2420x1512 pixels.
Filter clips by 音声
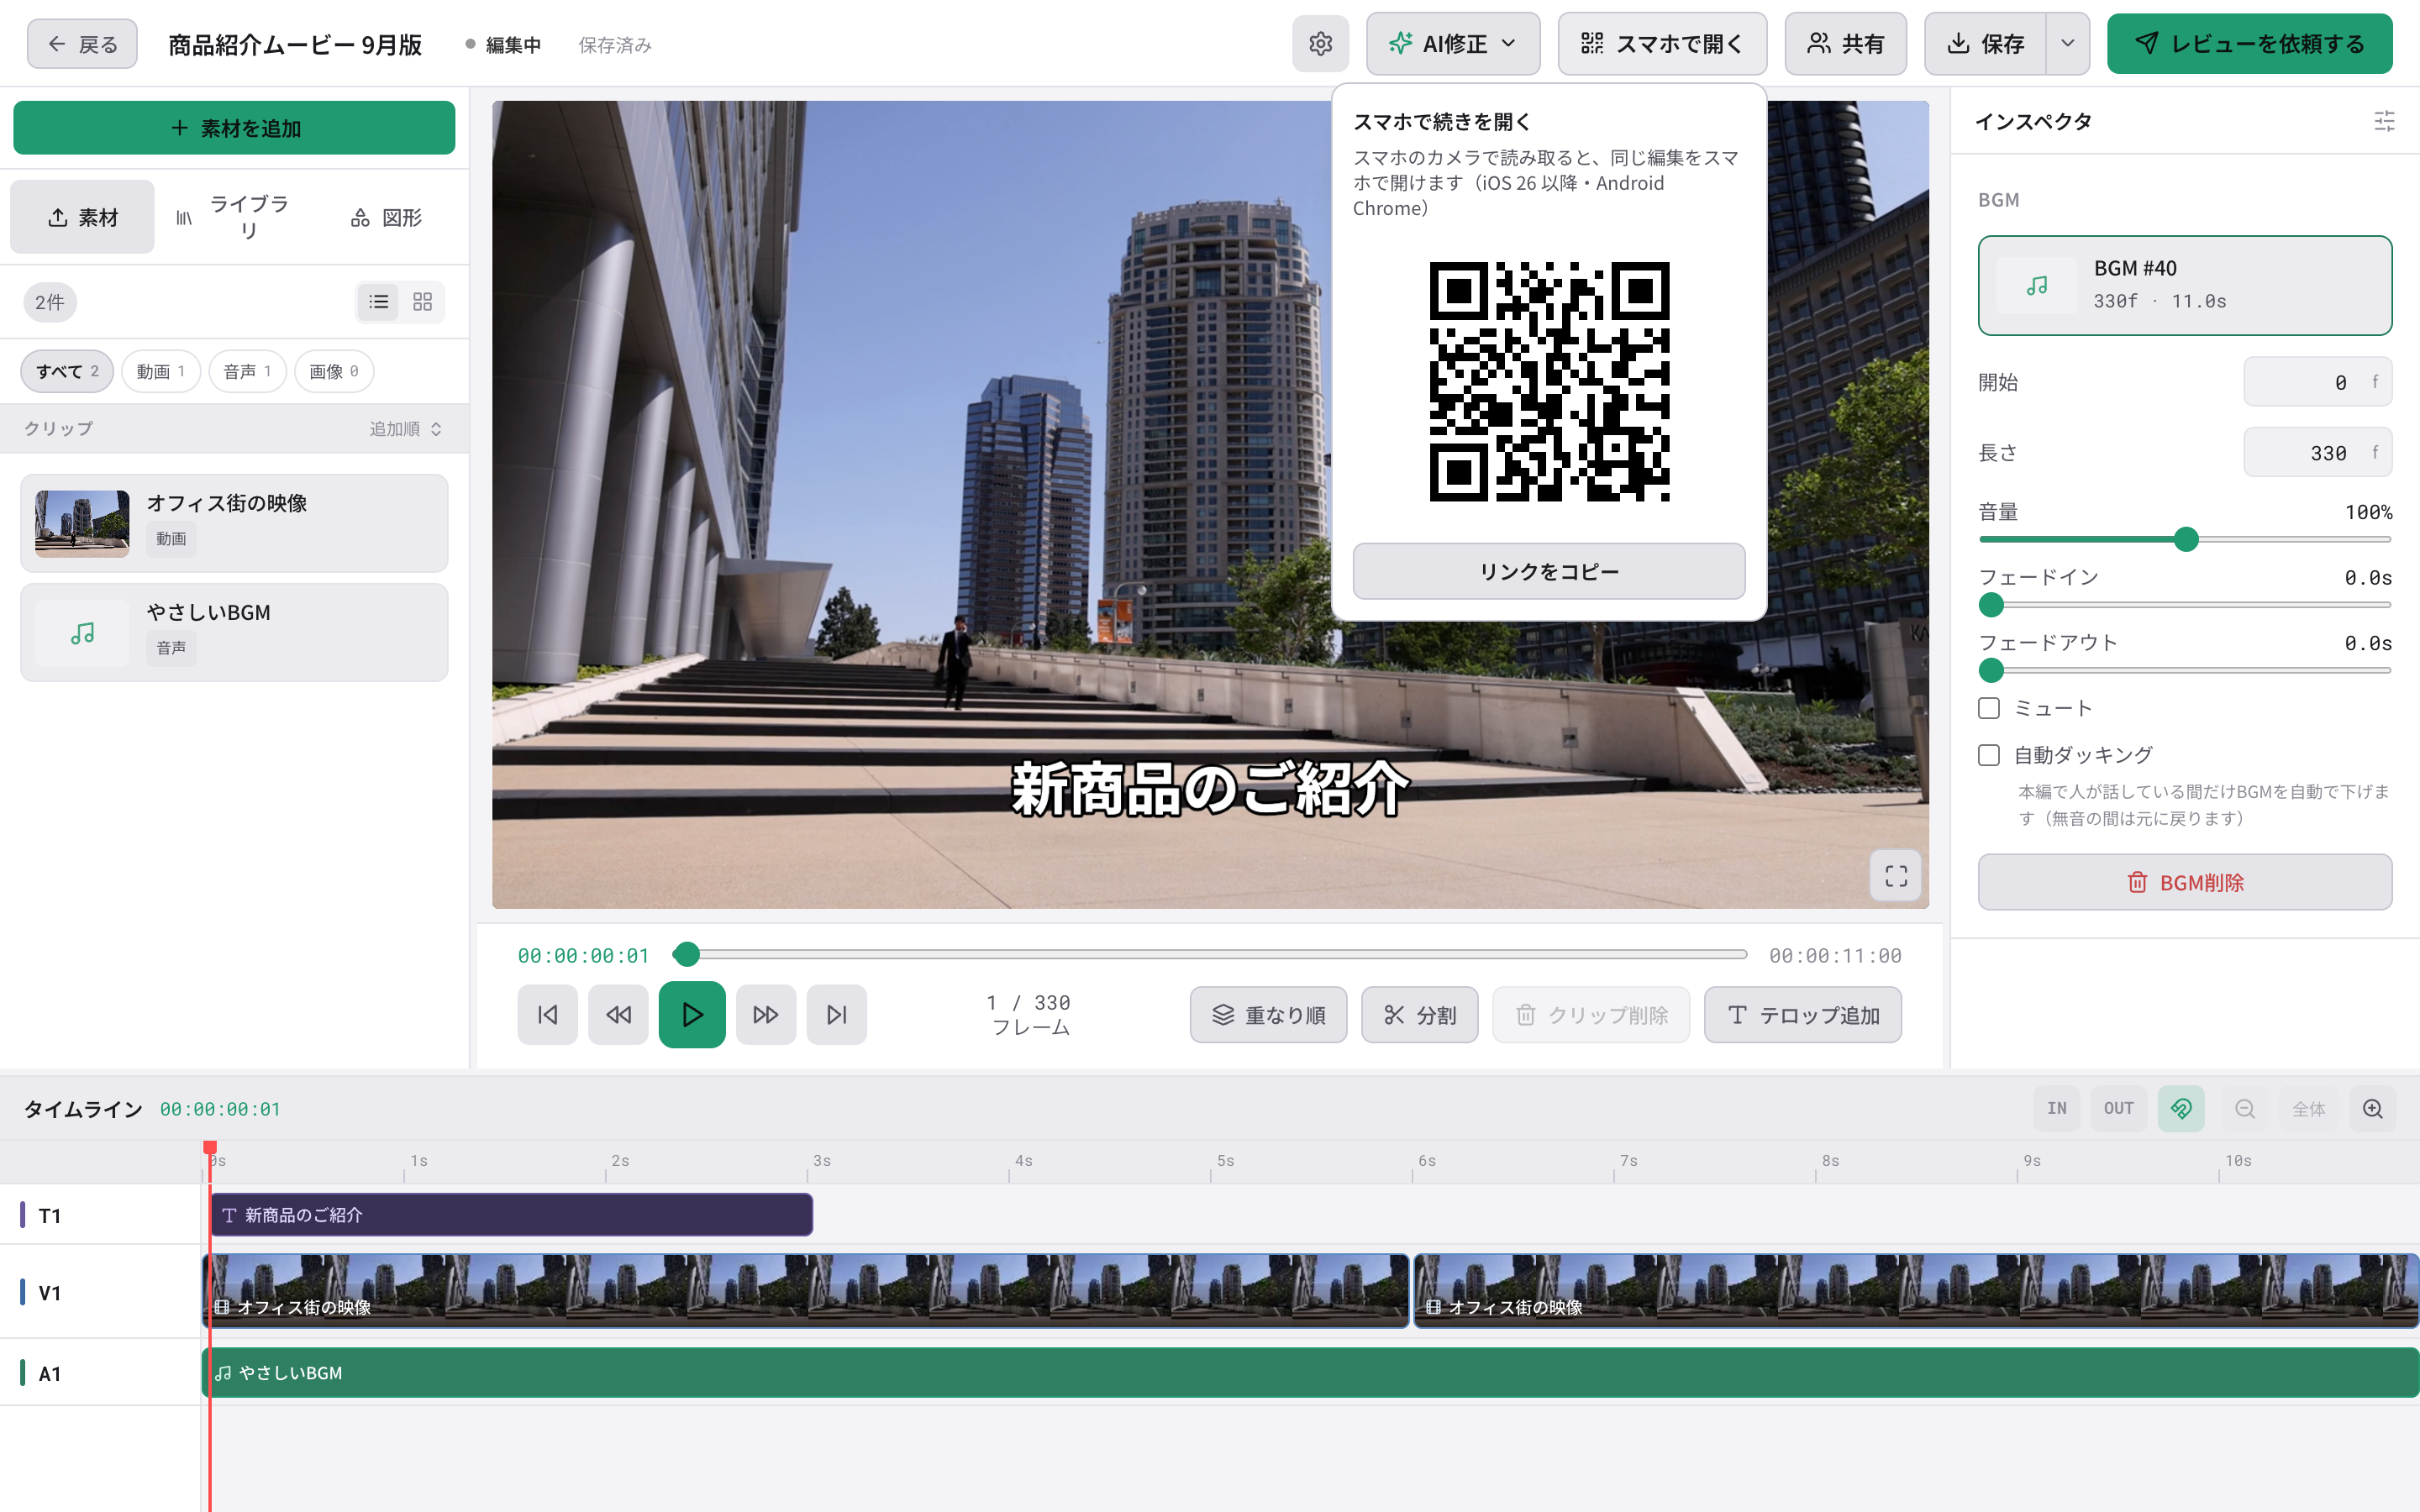247,371
